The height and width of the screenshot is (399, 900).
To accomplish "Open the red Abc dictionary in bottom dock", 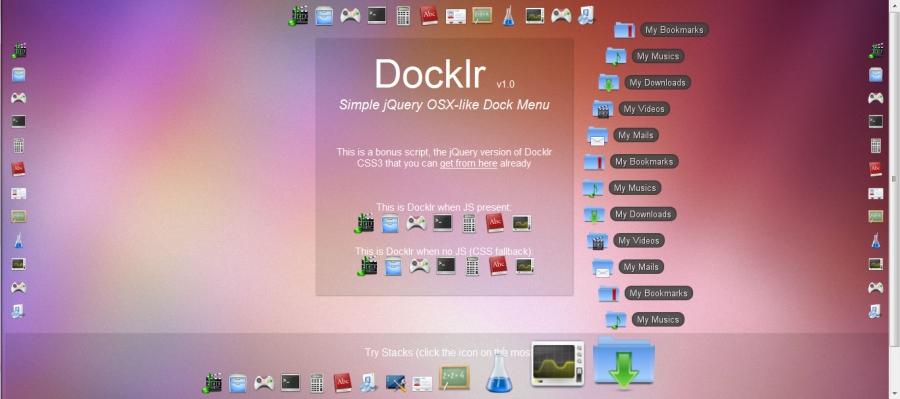I will pyautogui.click(x=343, y=383).
